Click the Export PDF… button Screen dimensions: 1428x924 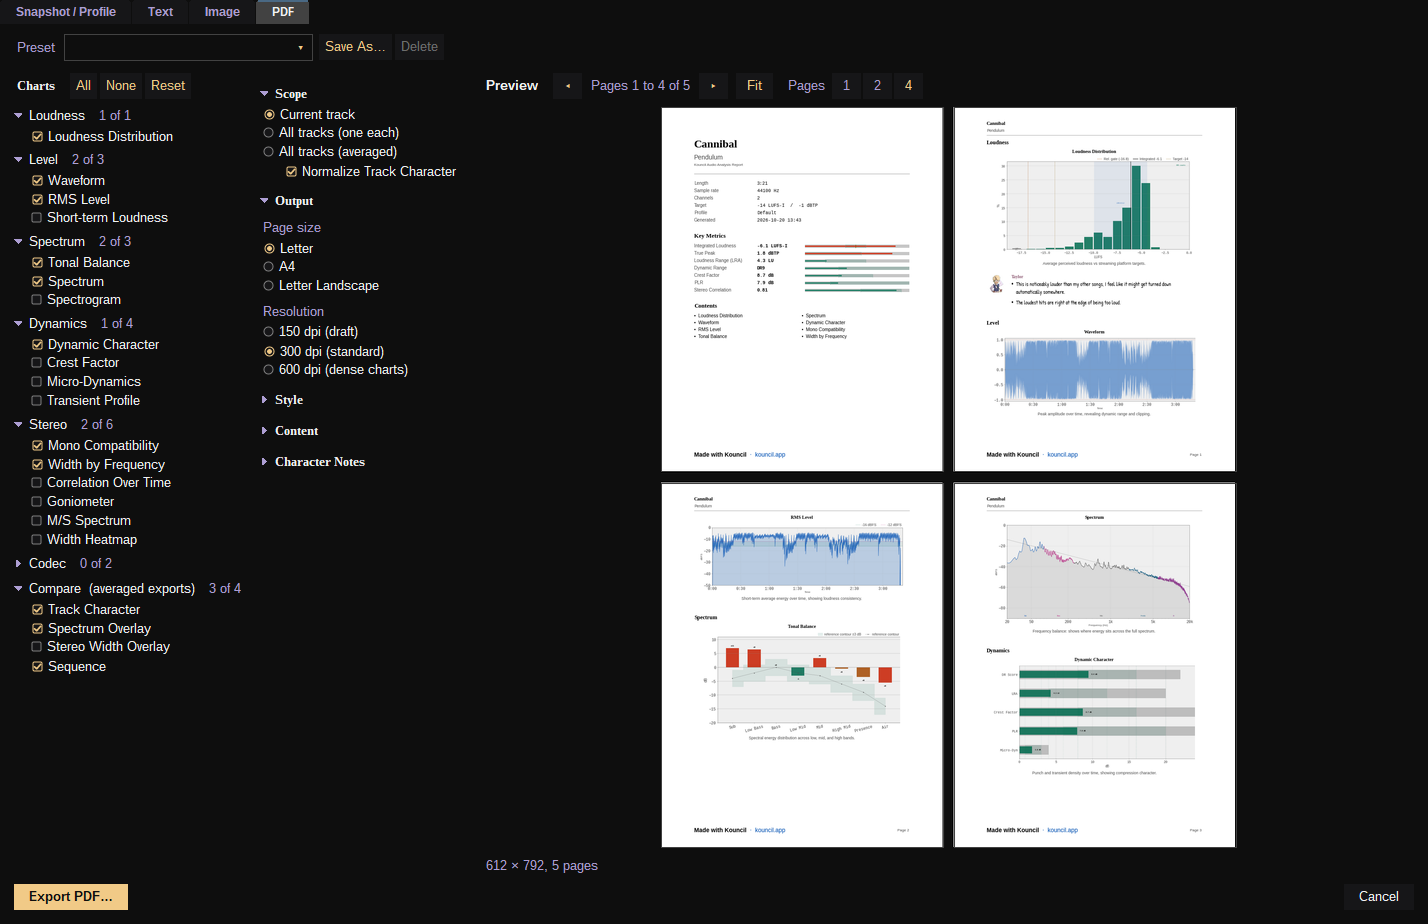pyautogui.click(x=71, y=897)
